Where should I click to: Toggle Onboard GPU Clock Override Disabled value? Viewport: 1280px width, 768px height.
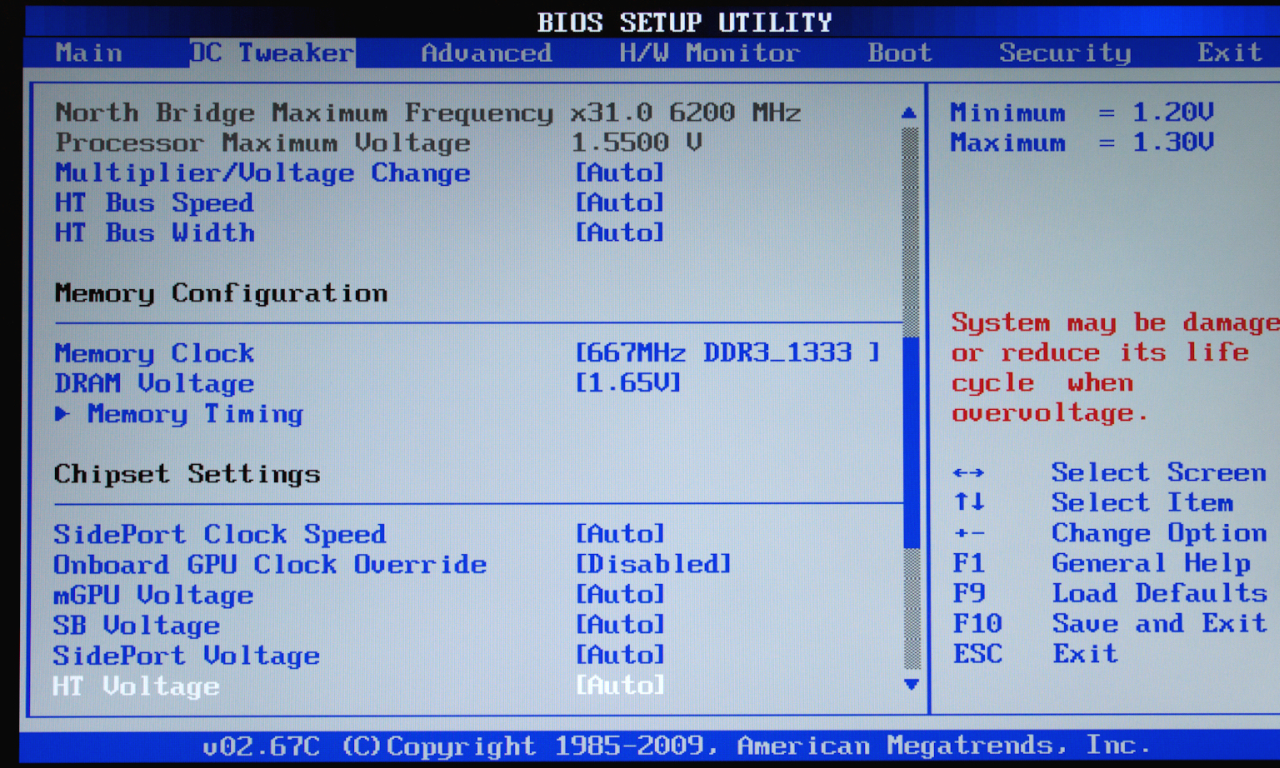pos(653,564)
